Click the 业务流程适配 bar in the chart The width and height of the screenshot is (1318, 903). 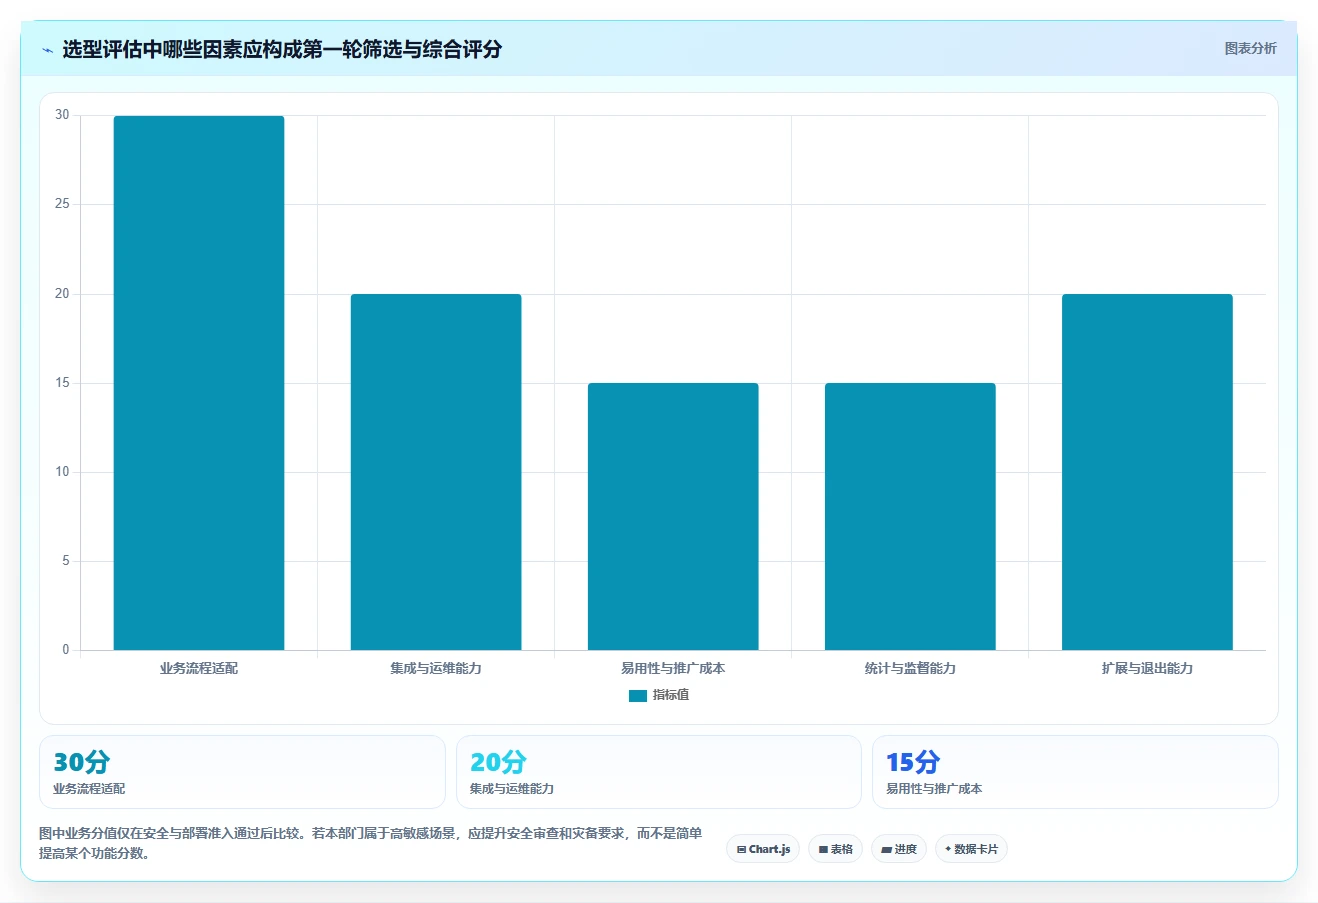(x=199, y=383)
